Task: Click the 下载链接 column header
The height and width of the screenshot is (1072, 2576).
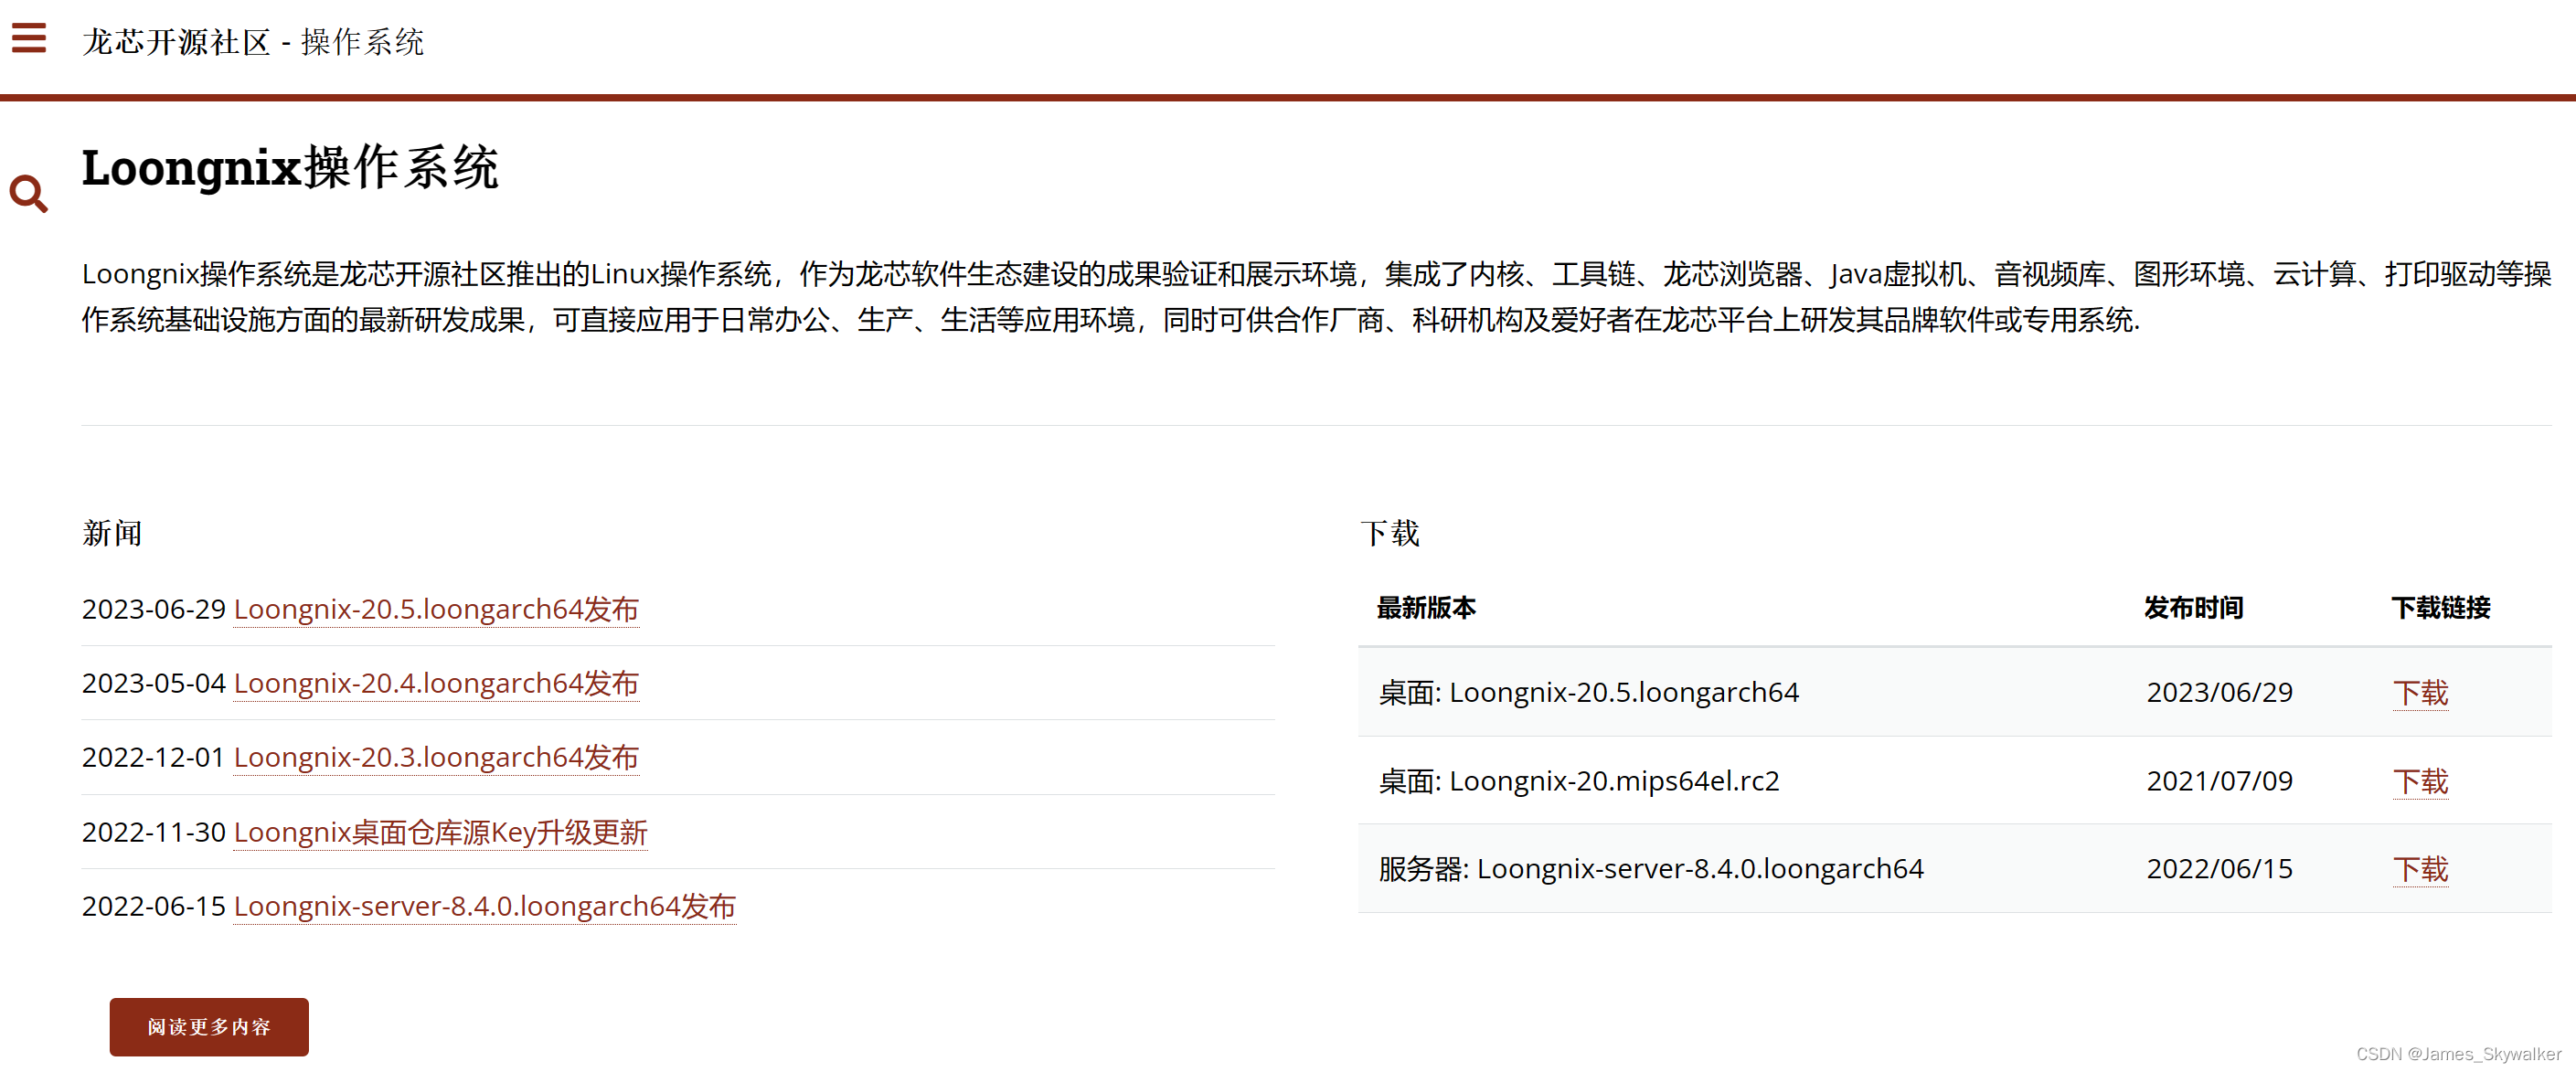Action: coord(2440,608)
